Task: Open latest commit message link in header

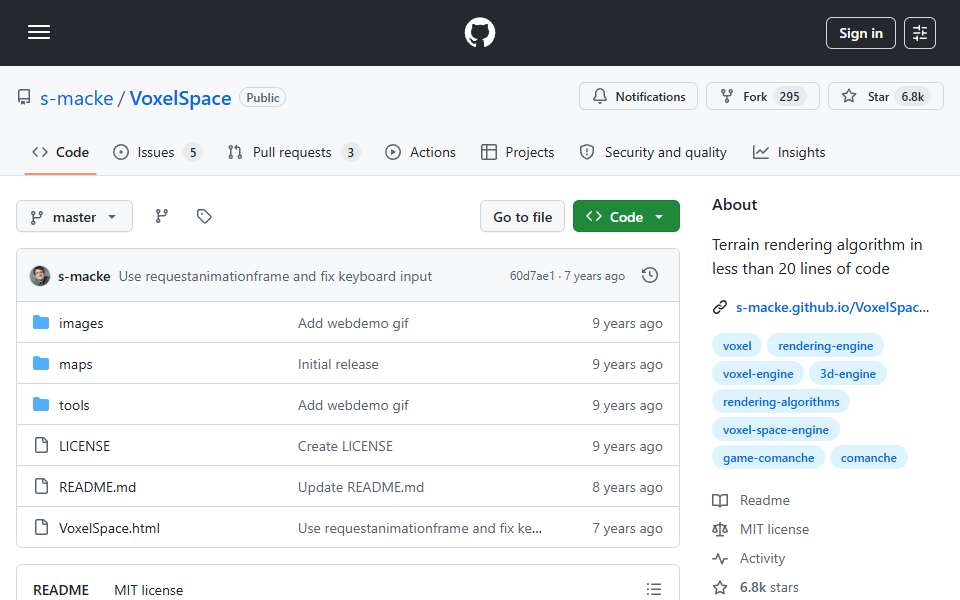Action: point(275,277)
